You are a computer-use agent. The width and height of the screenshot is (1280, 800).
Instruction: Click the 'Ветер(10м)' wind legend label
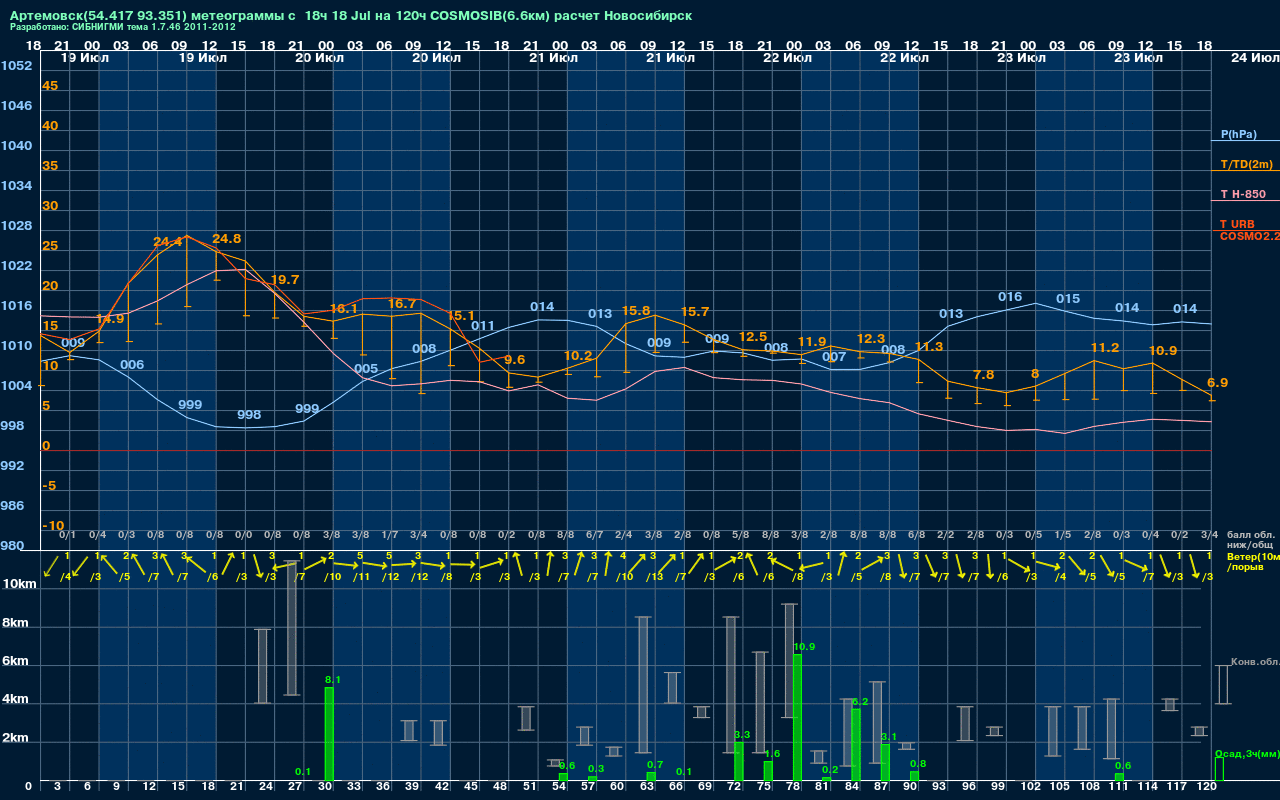point(1253,555)
